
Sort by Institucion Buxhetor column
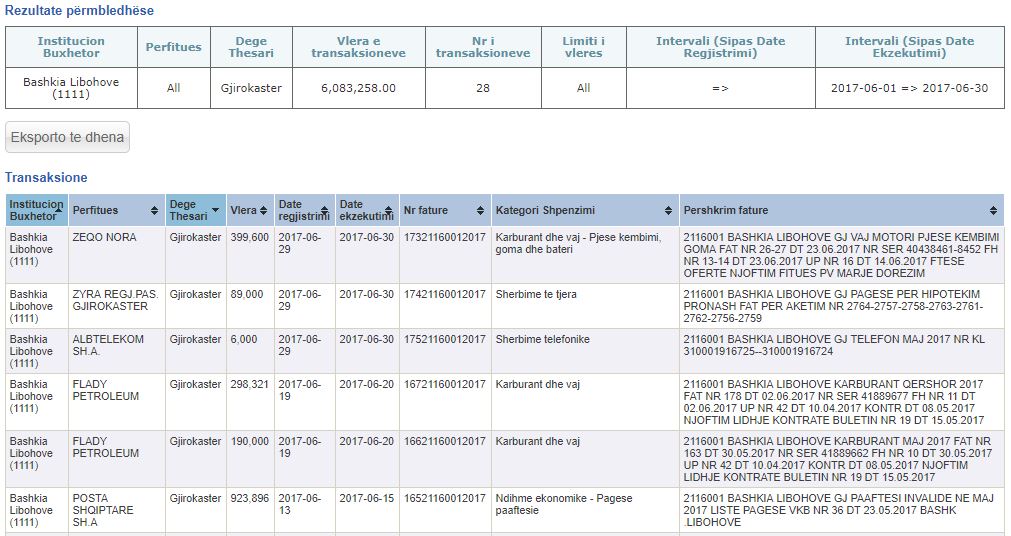pyautogui.click(x=37, y=210)
